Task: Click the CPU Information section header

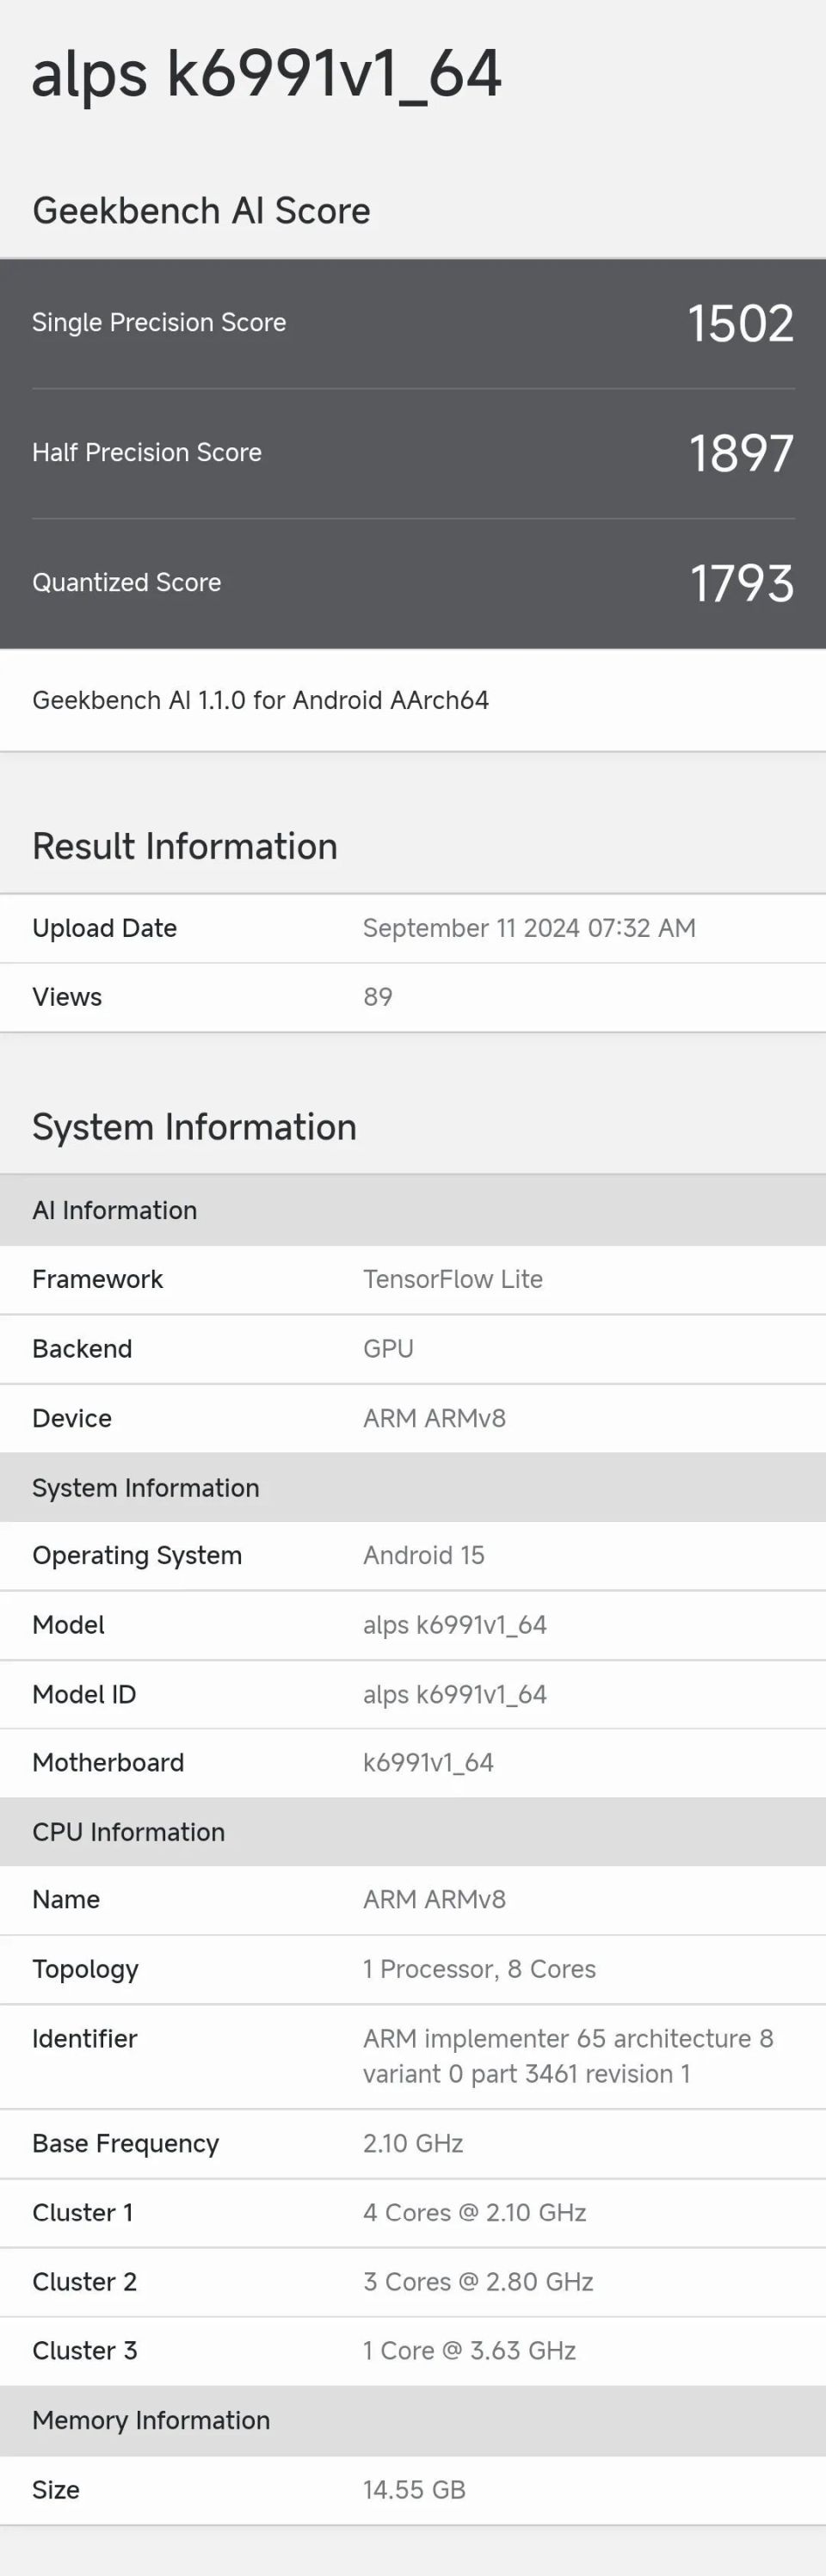Action: click(128, 1832)
